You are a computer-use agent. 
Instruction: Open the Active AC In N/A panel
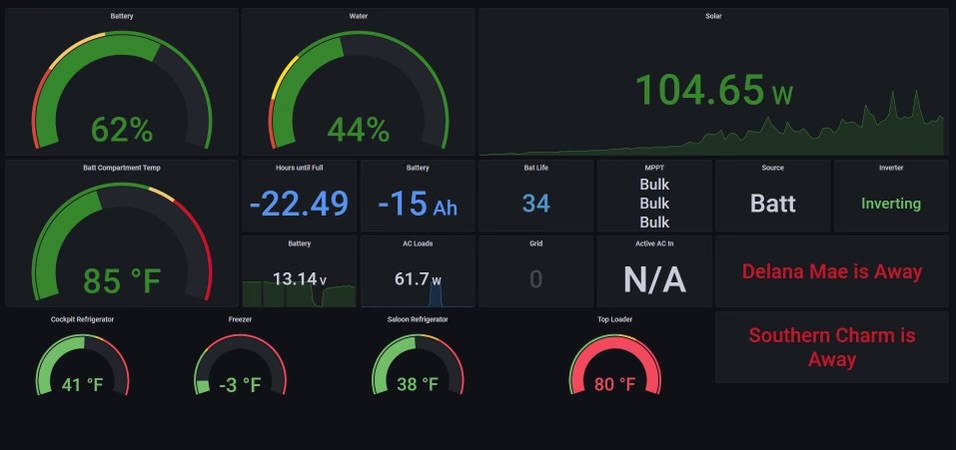point(654,271)
